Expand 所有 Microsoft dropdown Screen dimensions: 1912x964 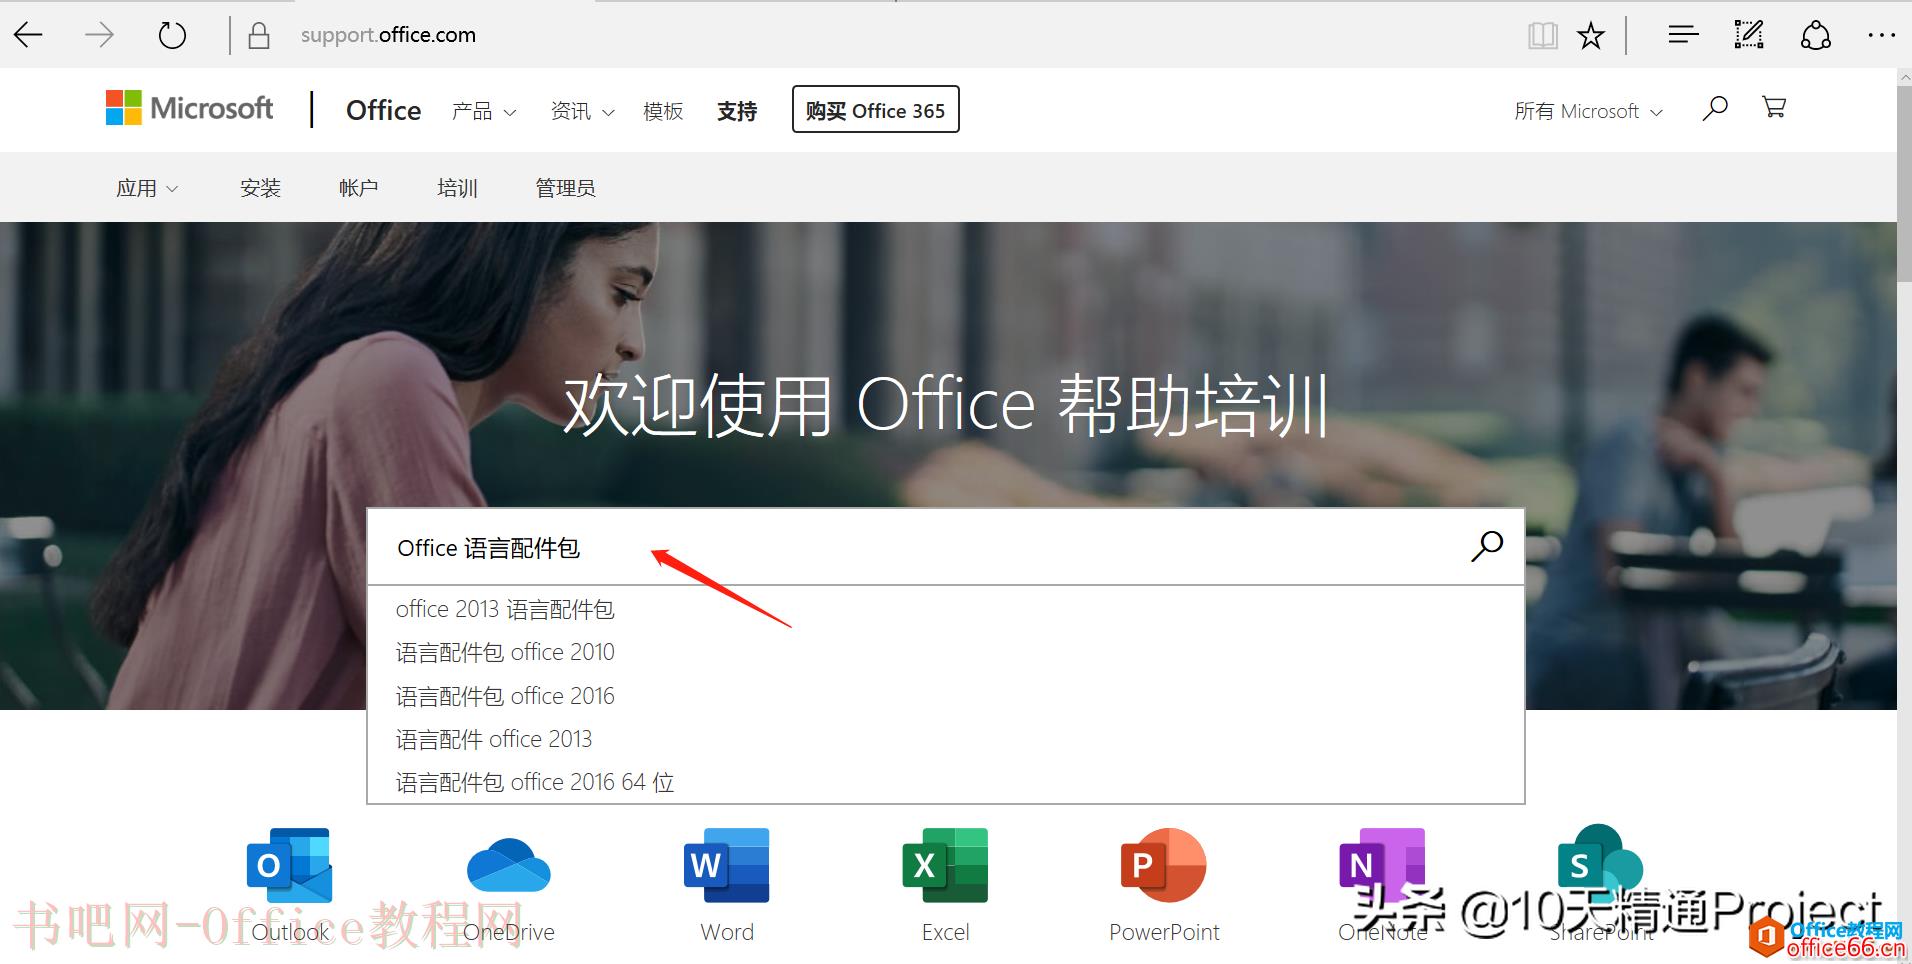pos(1588,111)
